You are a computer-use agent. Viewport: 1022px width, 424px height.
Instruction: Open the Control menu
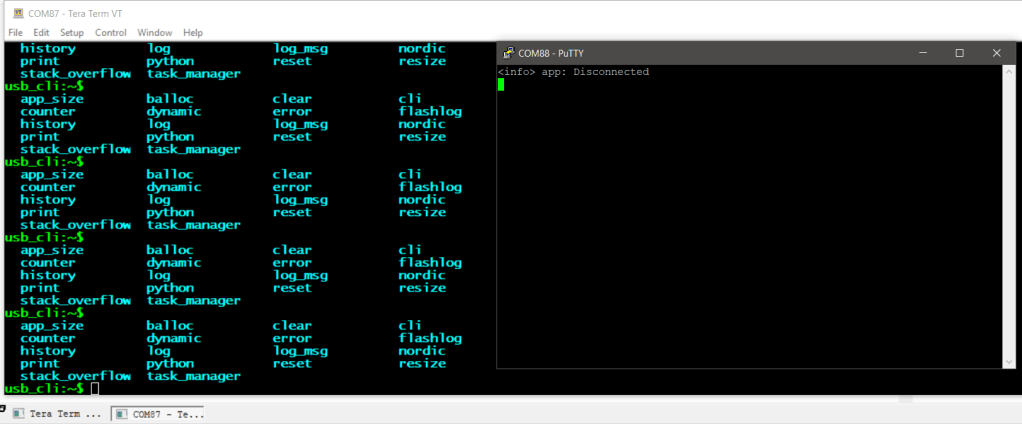click(x=110, y=33)
